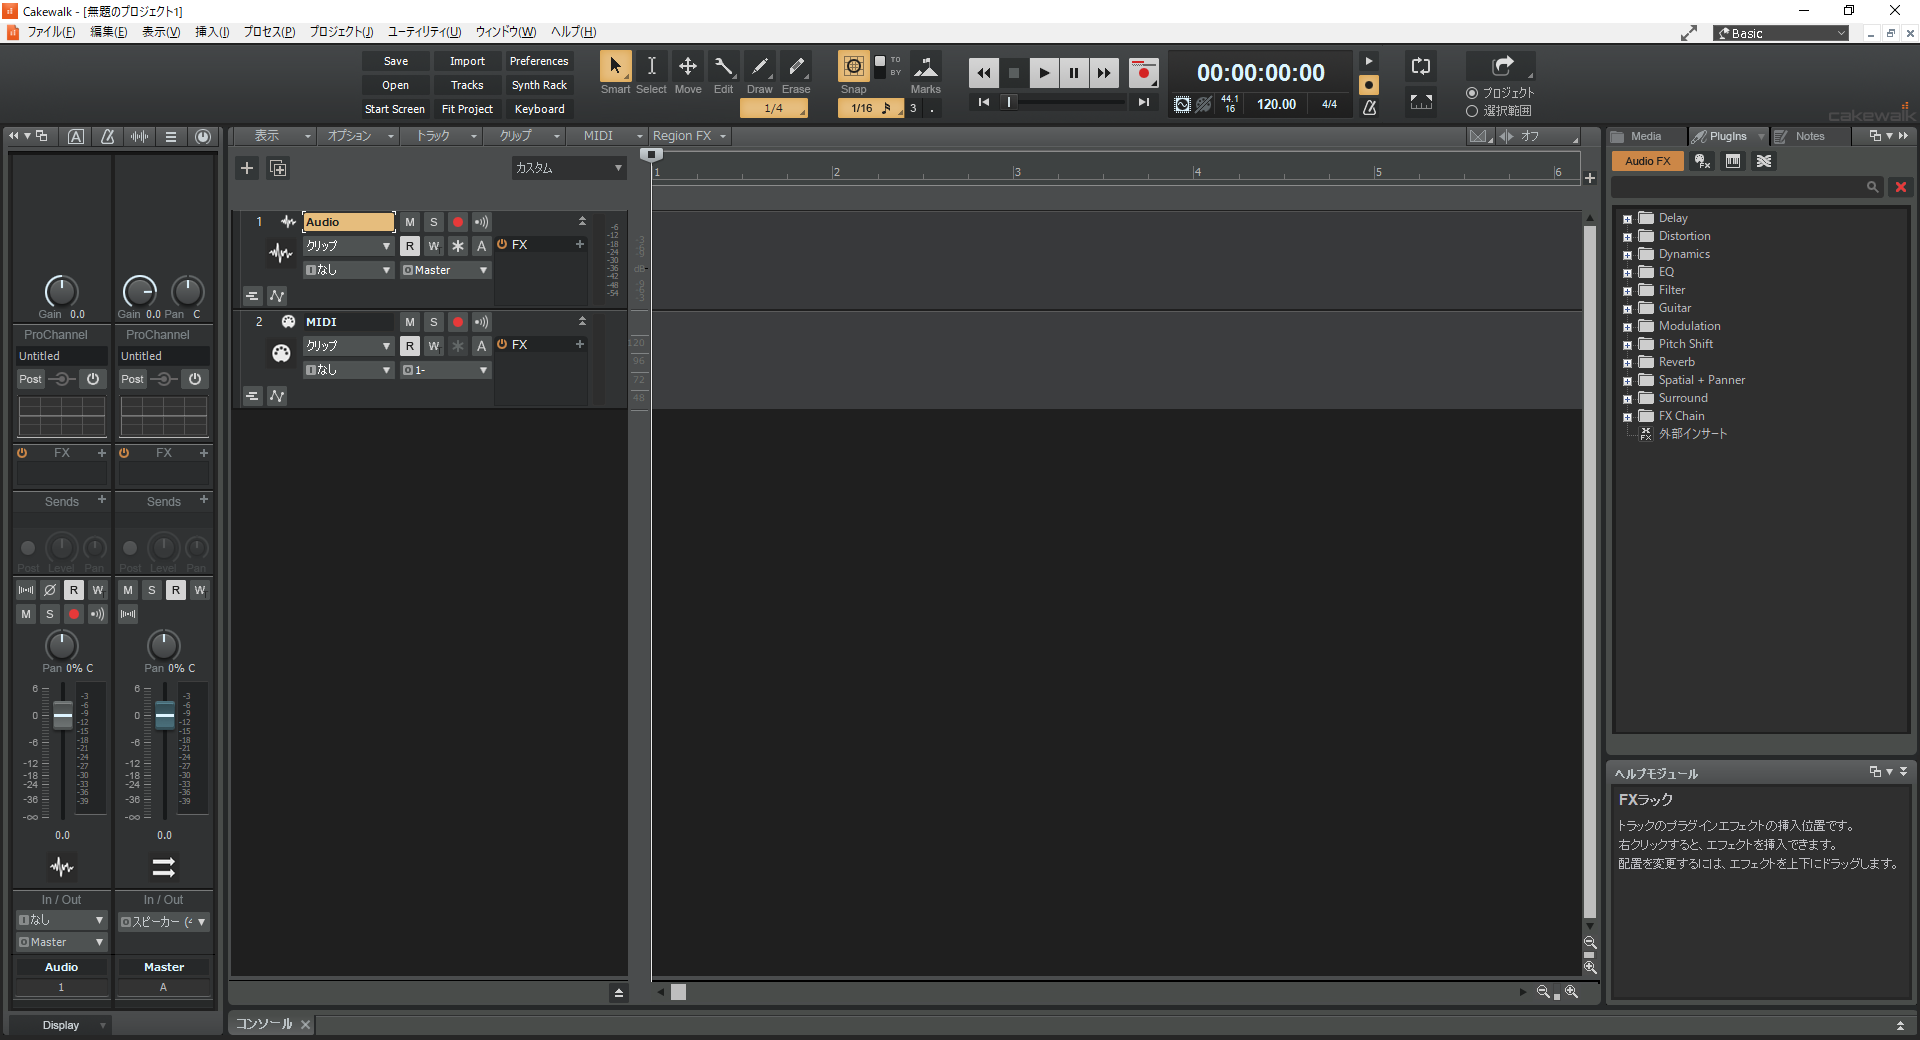This screenshot has width=1920, height=1040.
Task: Click the Audio channel volume fader
Action: (63, 715)
